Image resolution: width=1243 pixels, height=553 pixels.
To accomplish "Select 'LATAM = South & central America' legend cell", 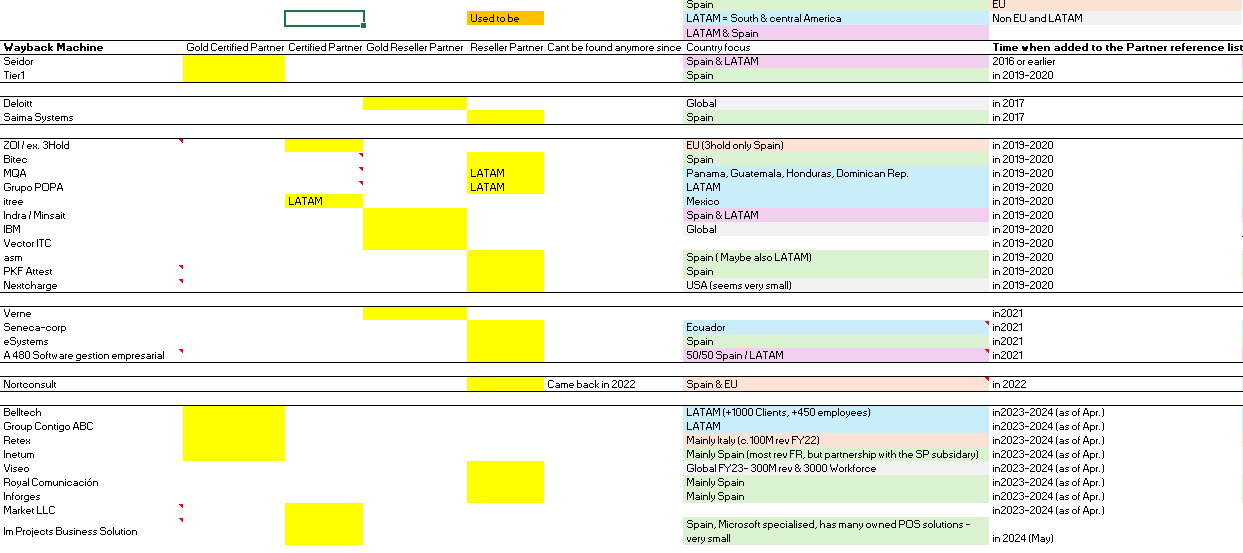I will (836, 18).
